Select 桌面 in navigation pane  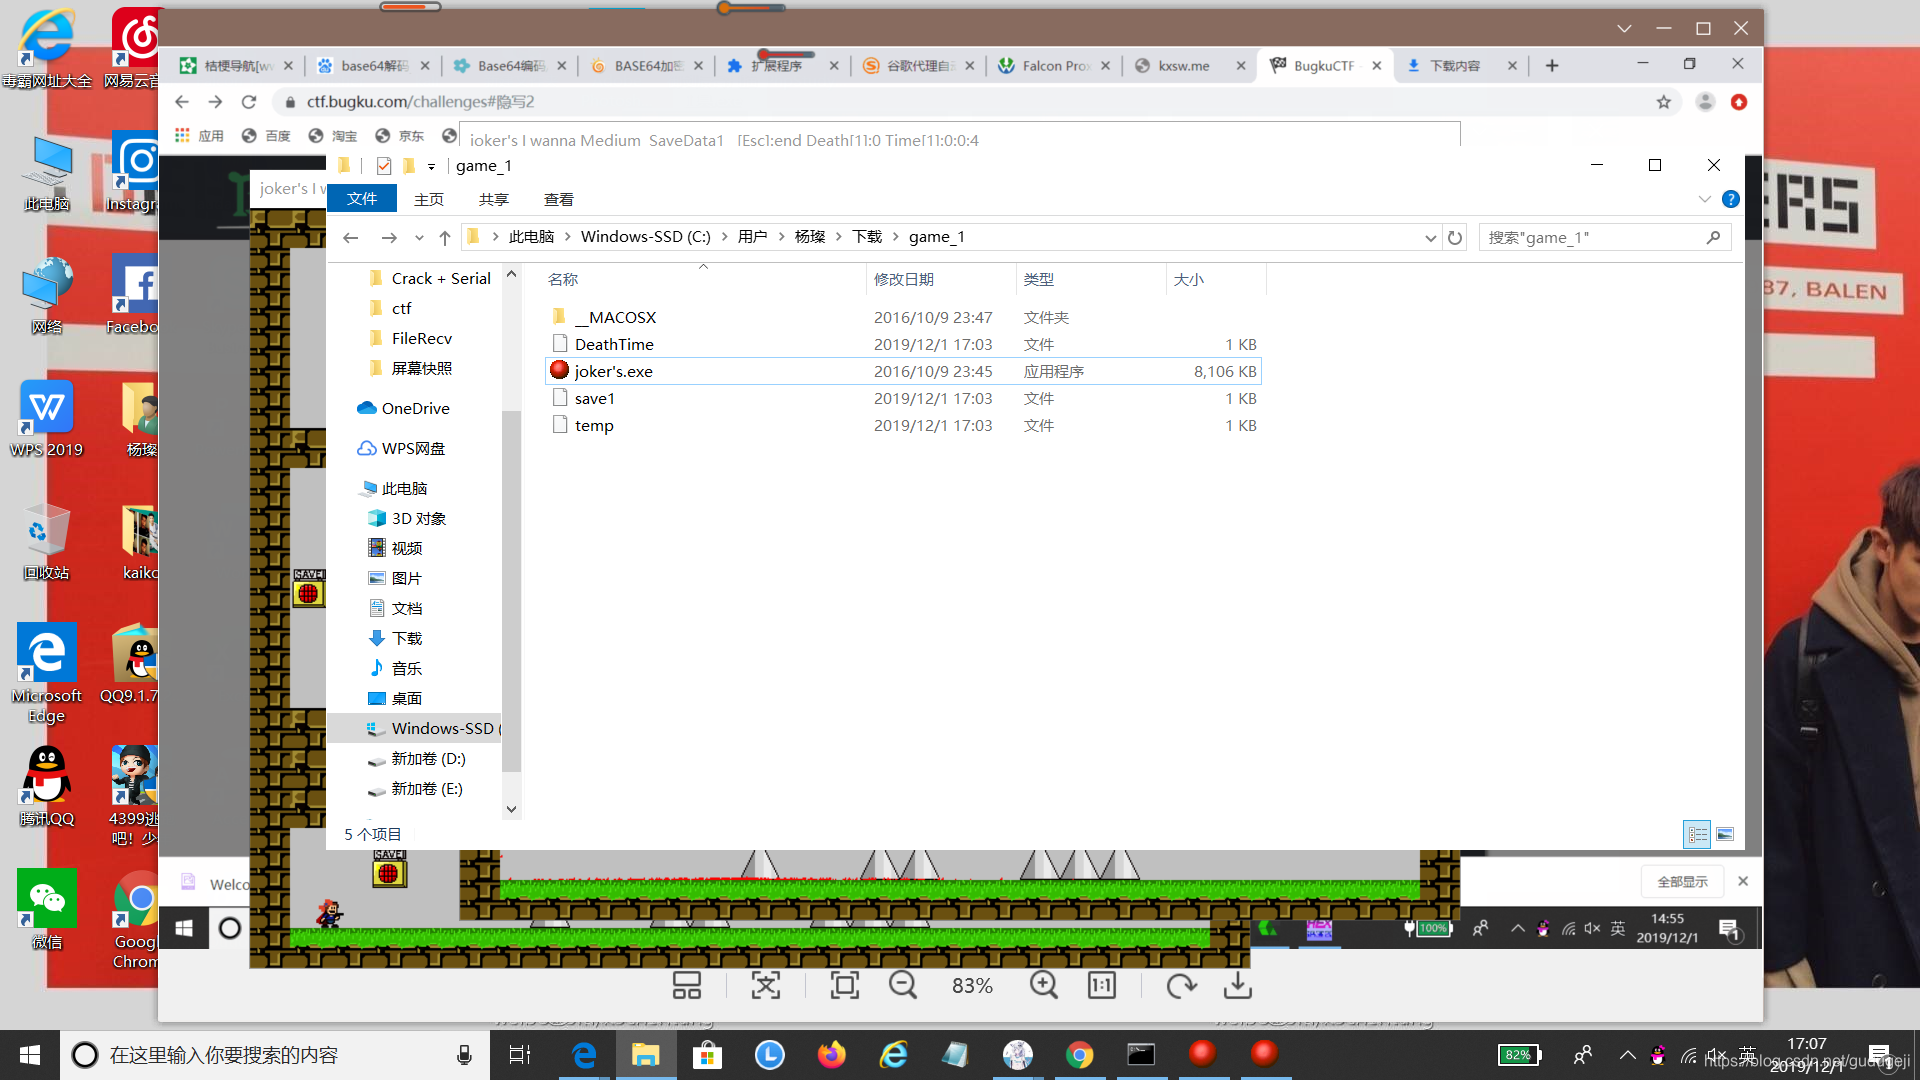point(396,698)
